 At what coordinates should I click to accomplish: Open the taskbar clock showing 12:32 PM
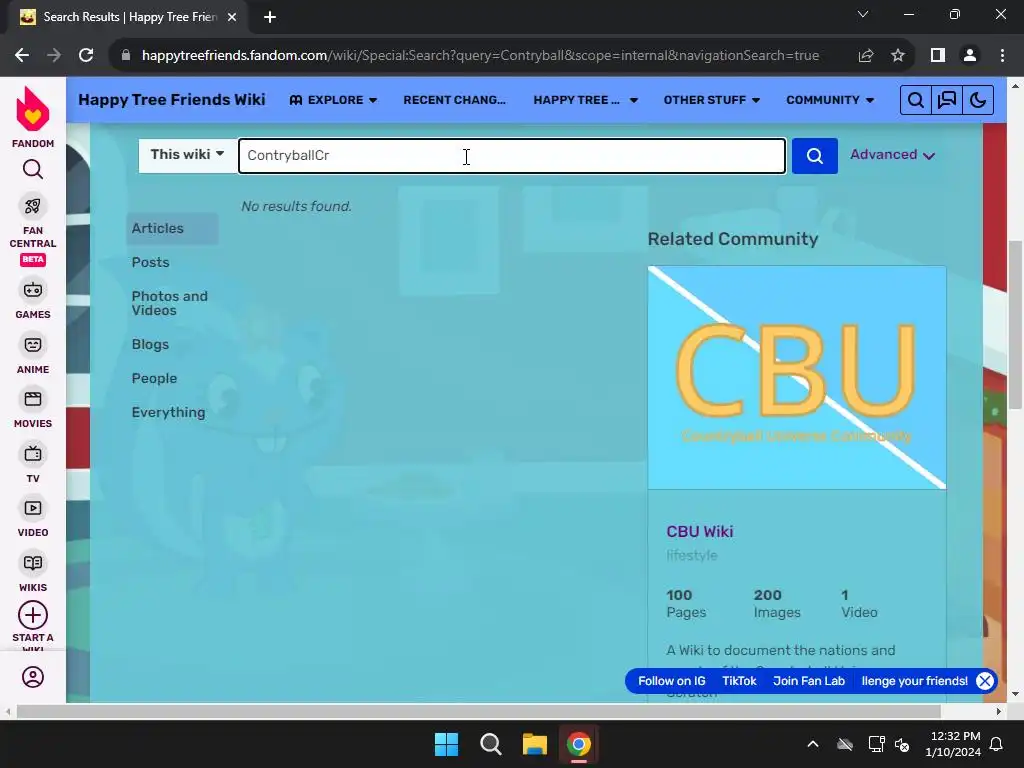tap(953, 744)
